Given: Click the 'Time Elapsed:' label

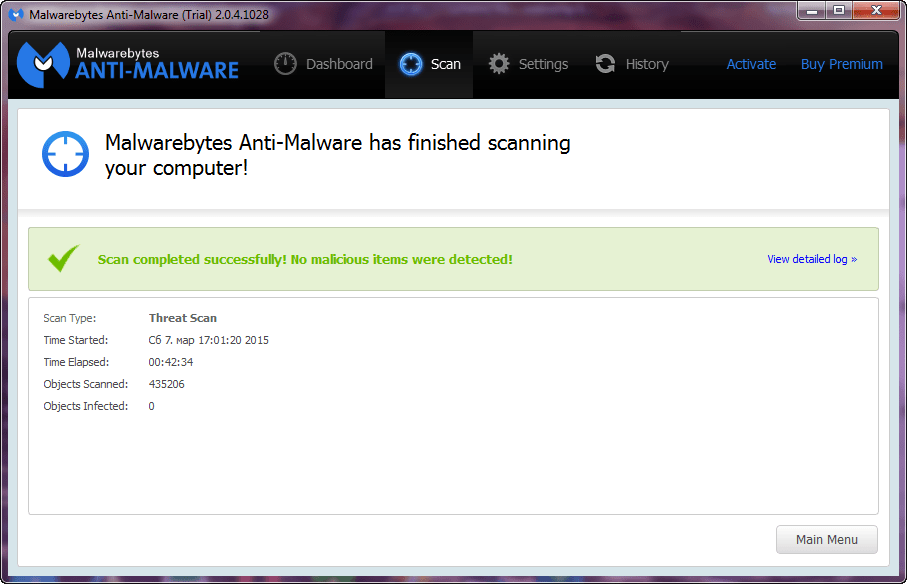Looking at the screenshot, I should 76,362.
